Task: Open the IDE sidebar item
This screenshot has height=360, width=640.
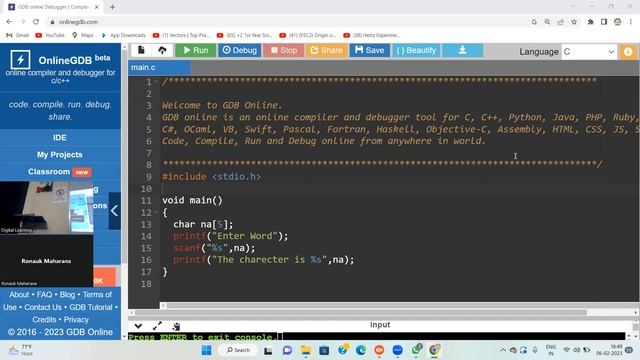Action: tap(60, 138)
